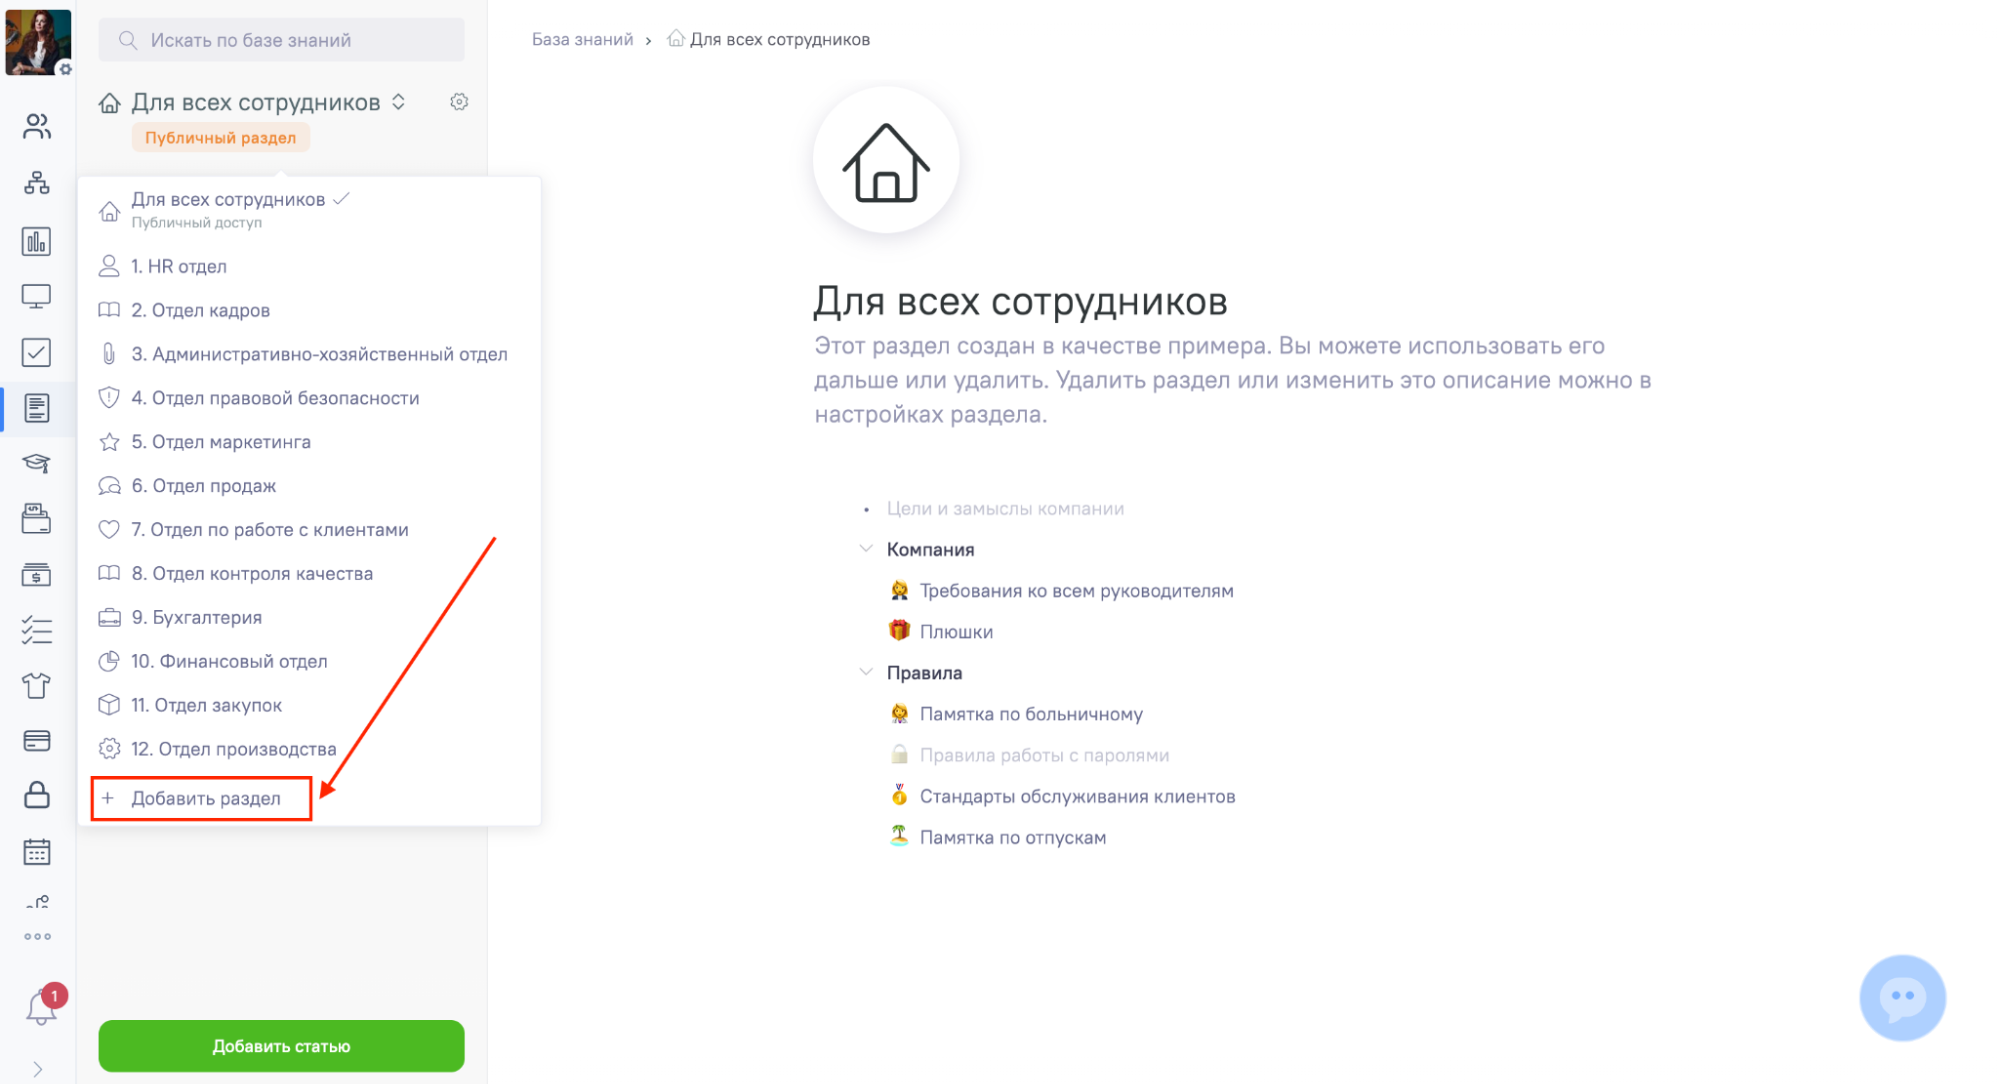
Task: Collapse the Компания group chevron
Action: 866,549
